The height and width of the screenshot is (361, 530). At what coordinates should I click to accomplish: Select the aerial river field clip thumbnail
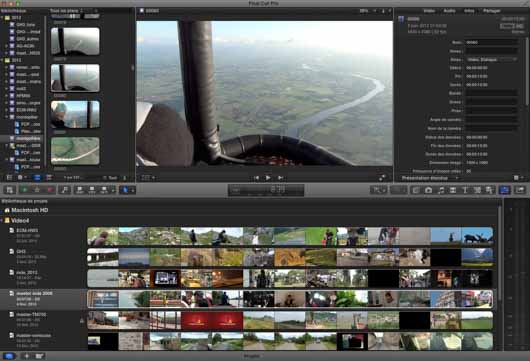click(x=75, y=151)
